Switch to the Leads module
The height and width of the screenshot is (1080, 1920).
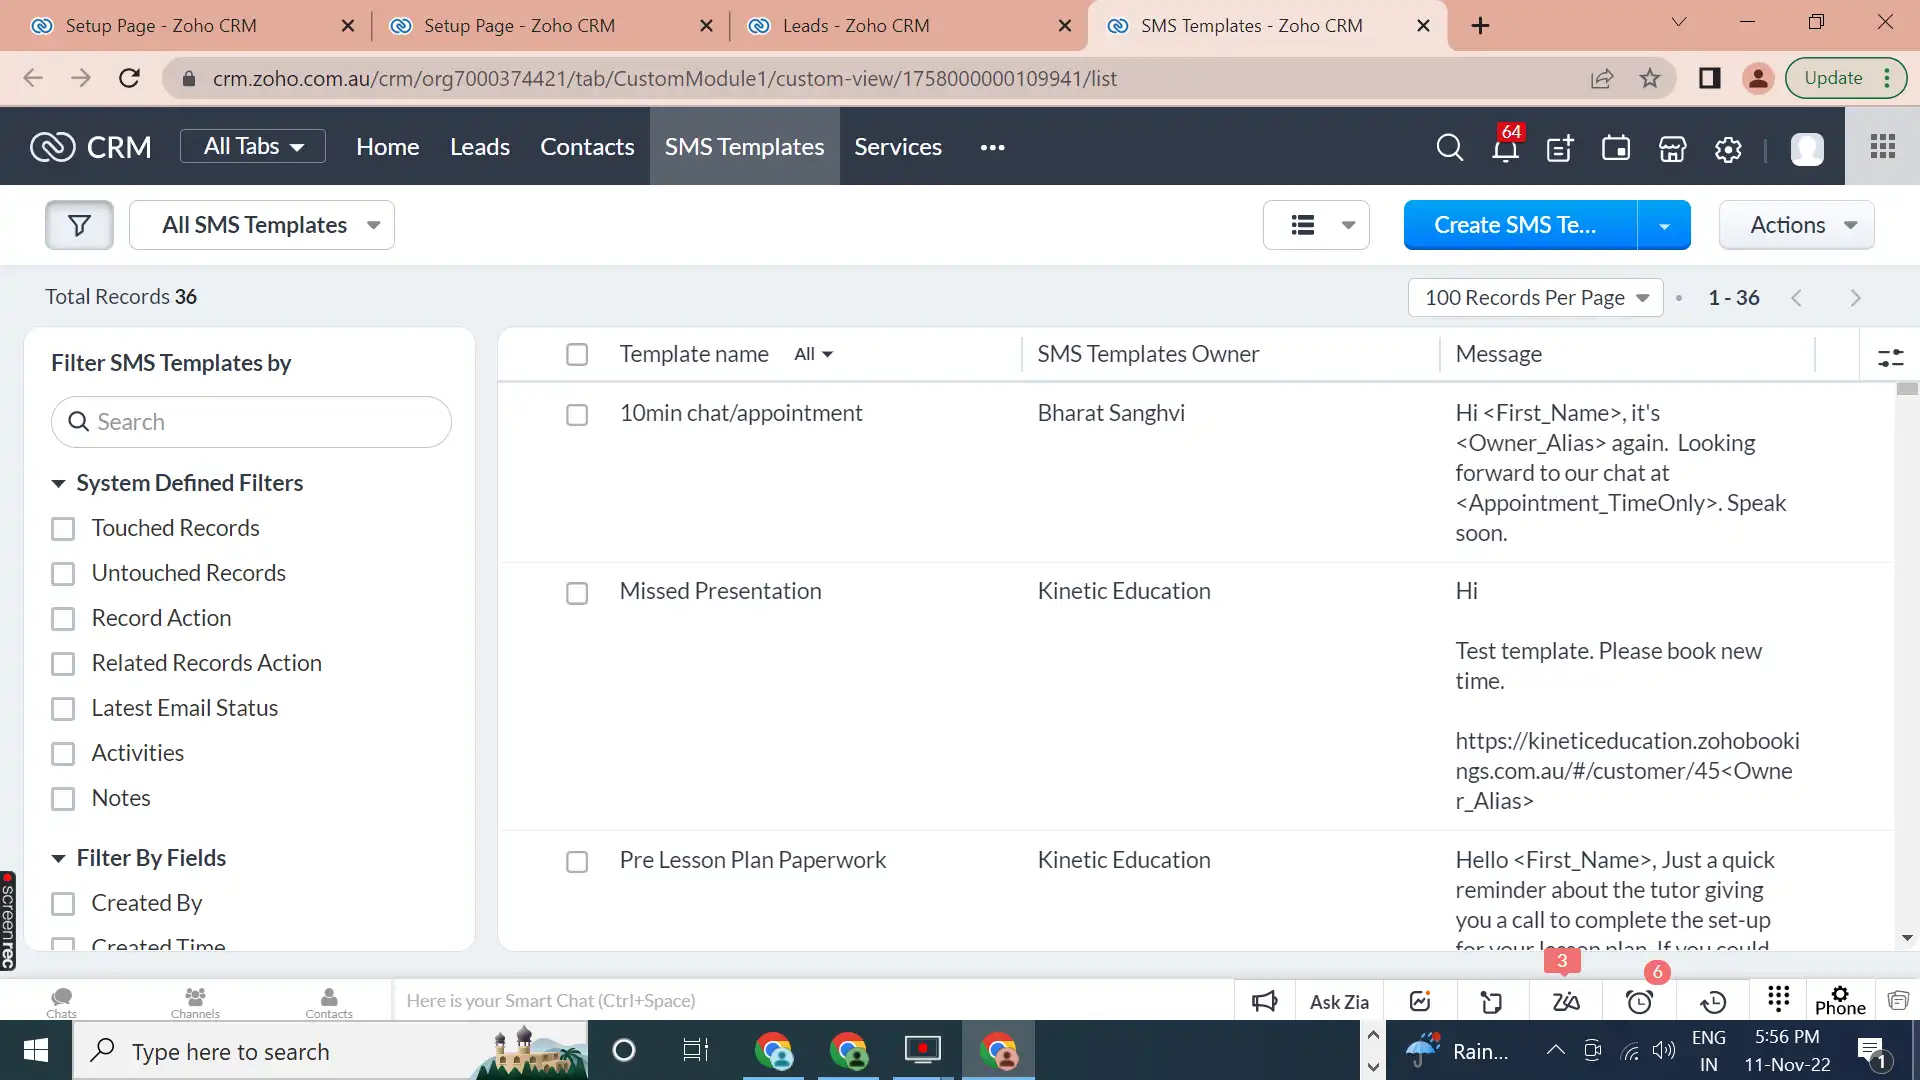tap(479, 147)
